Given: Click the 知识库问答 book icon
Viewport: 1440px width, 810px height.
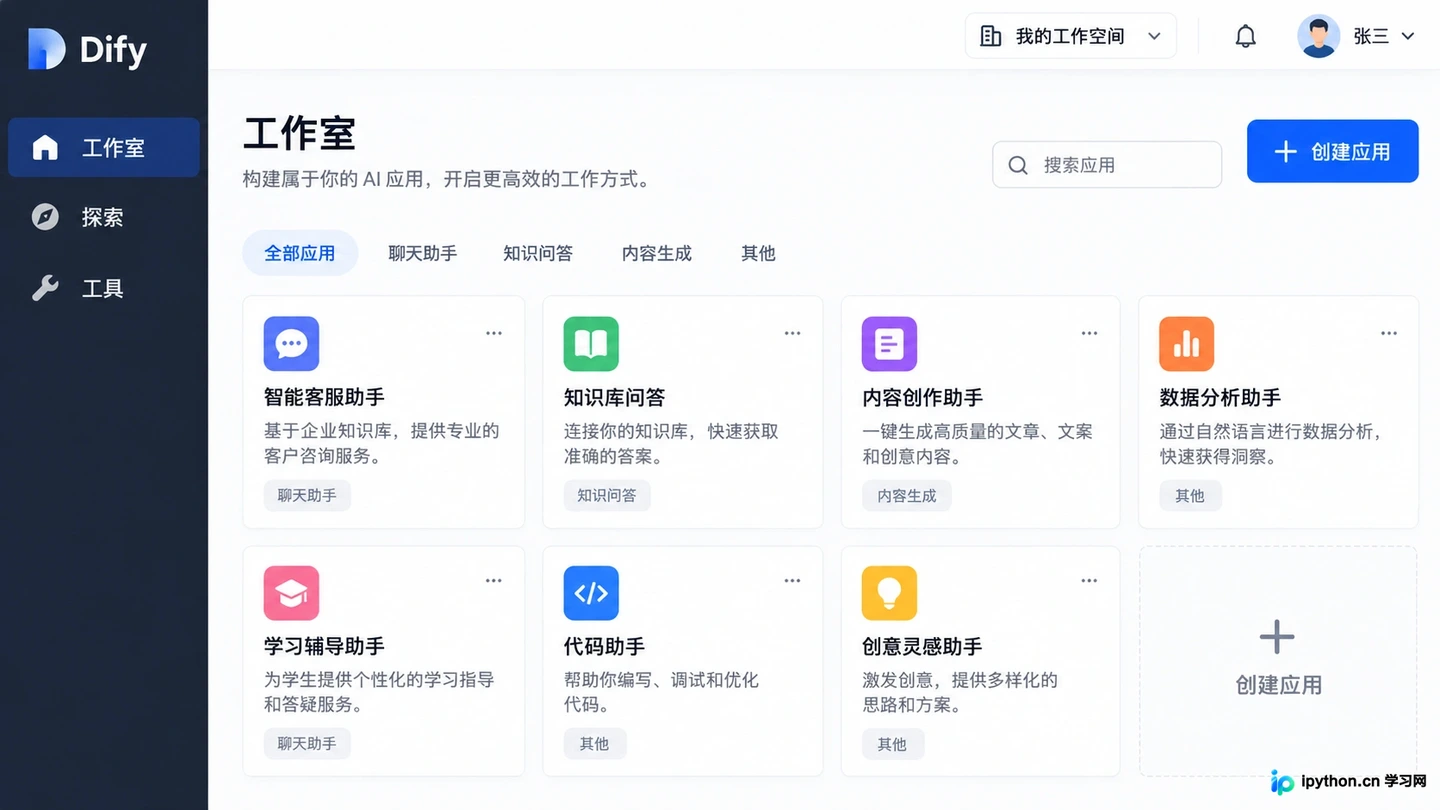Looking at the screenshot, I should pyautogui.click(x=591, y=344).
